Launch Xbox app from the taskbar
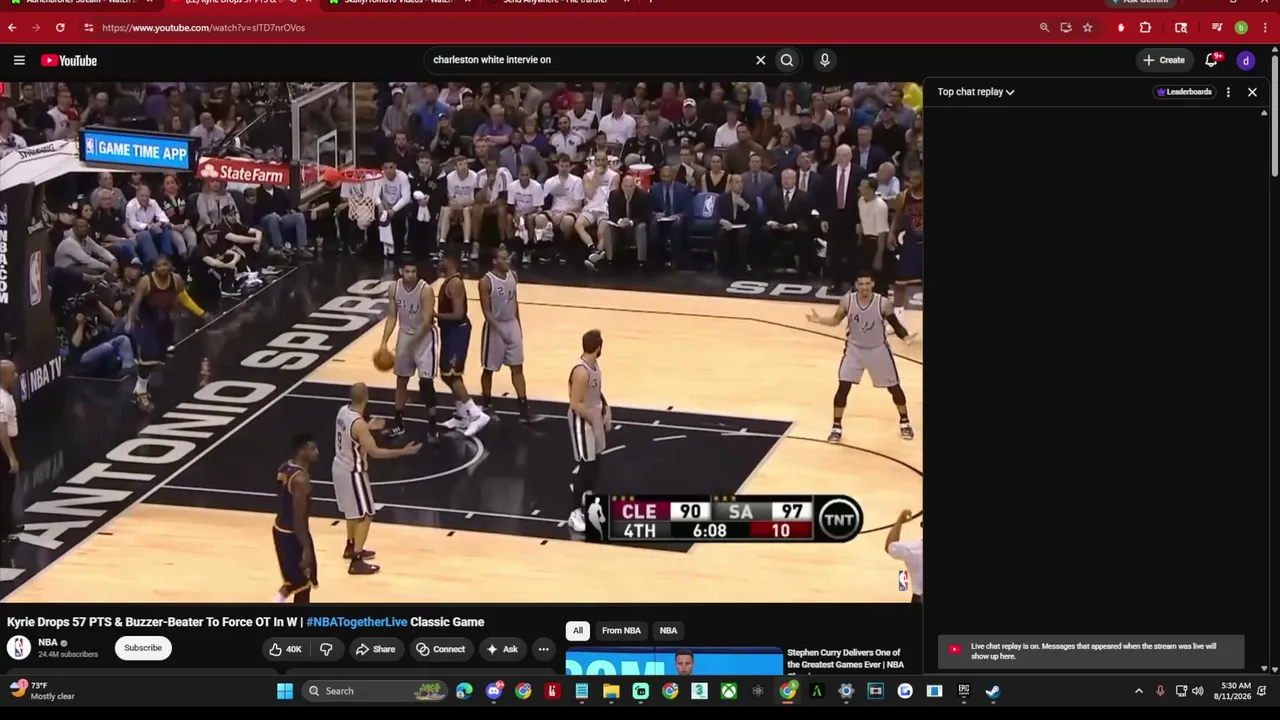 (x=730, y=691)
